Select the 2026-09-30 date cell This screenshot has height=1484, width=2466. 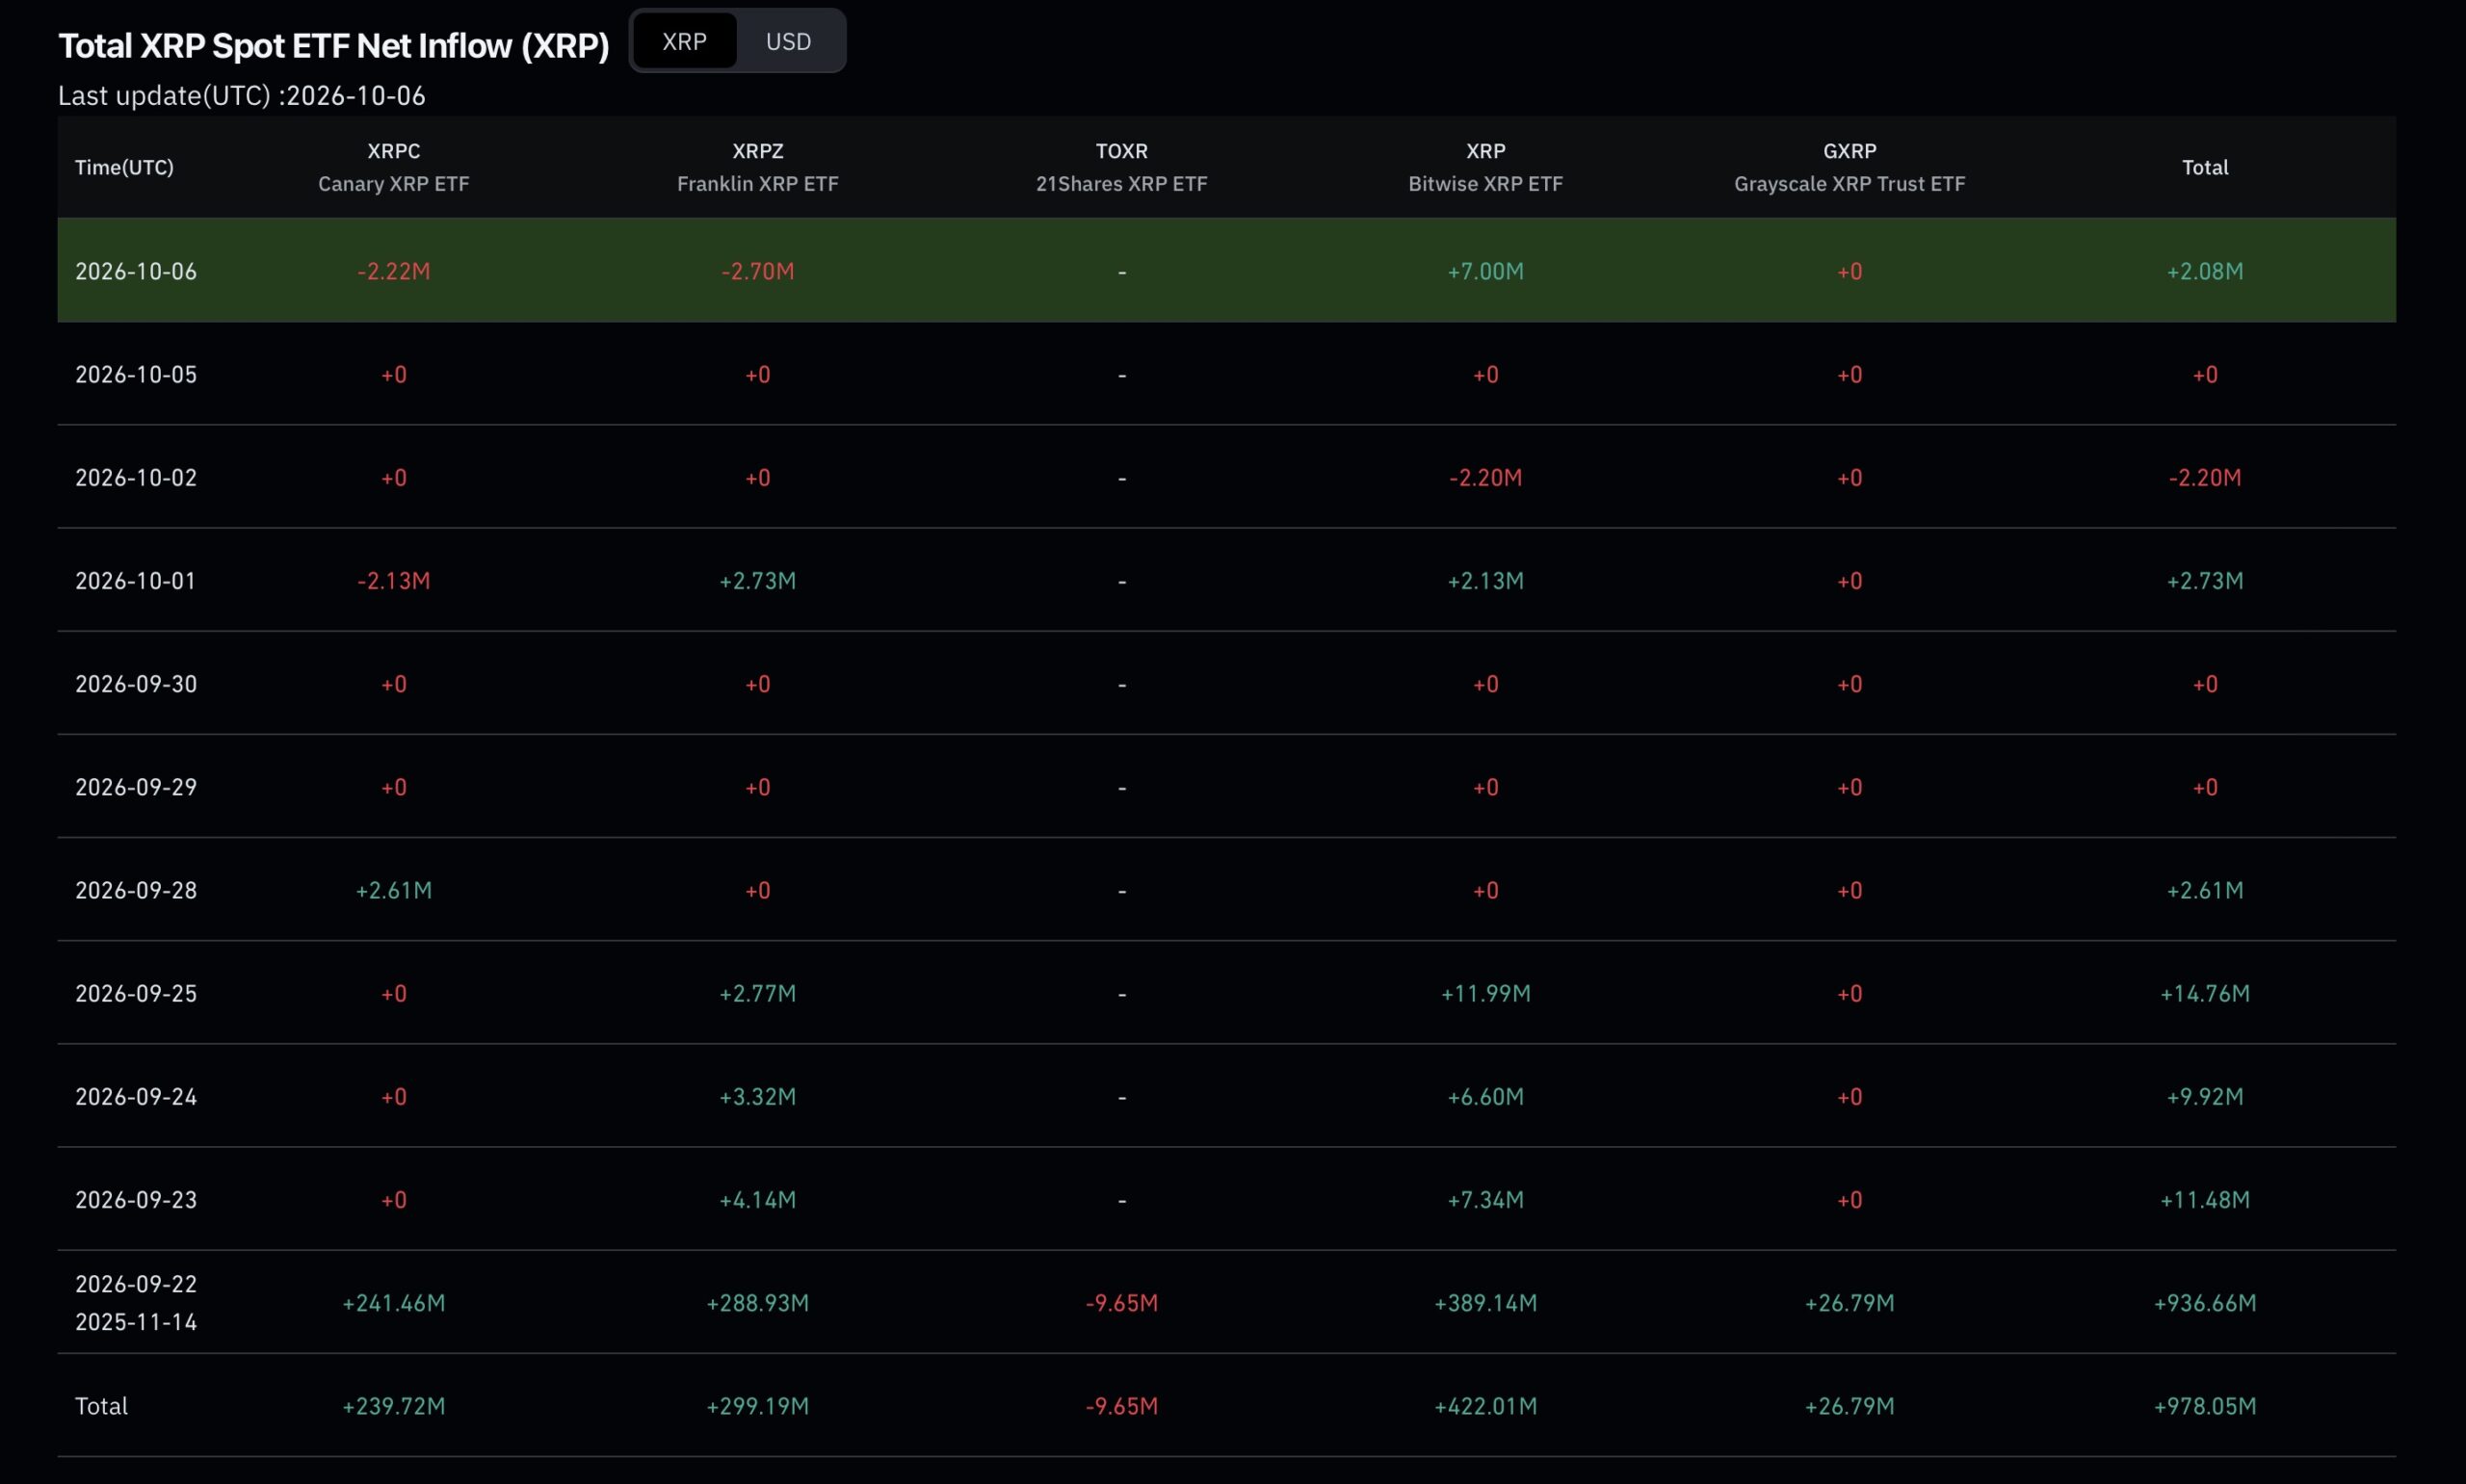136,684
